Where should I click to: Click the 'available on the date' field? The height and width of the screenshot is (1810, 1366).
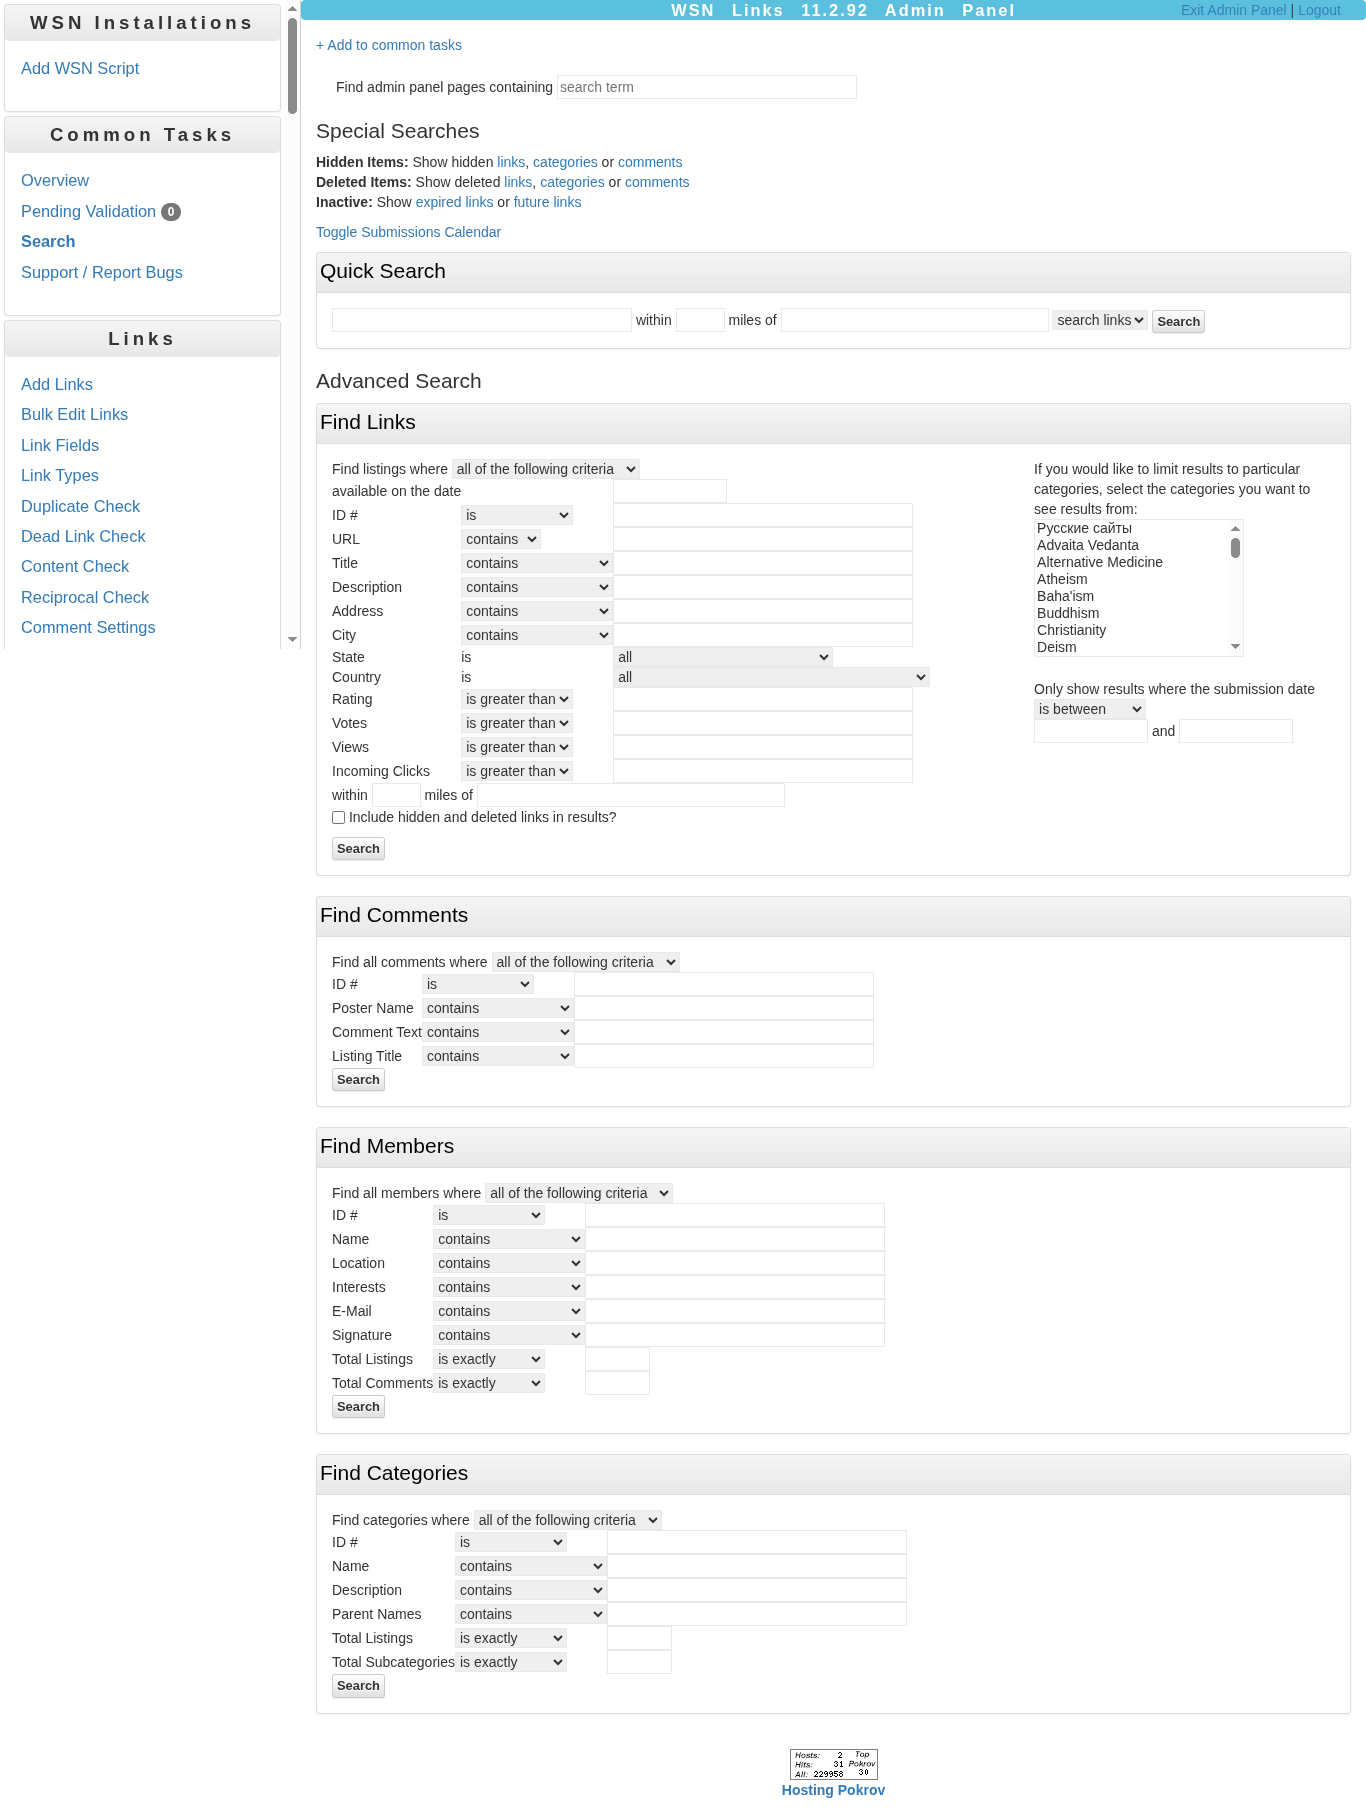click(670, 491)
